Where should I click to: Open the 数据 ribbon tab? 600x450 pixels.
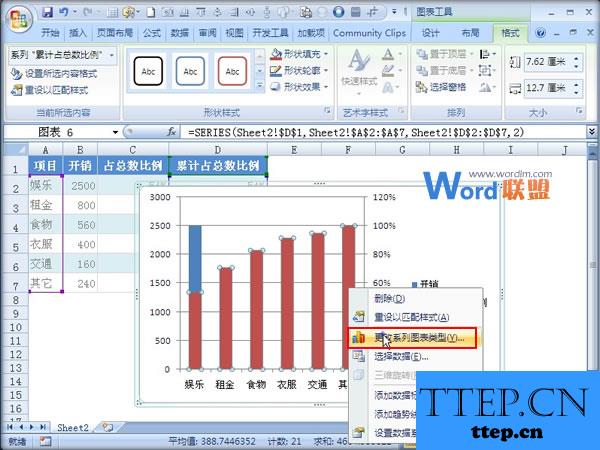pos(180,33)
